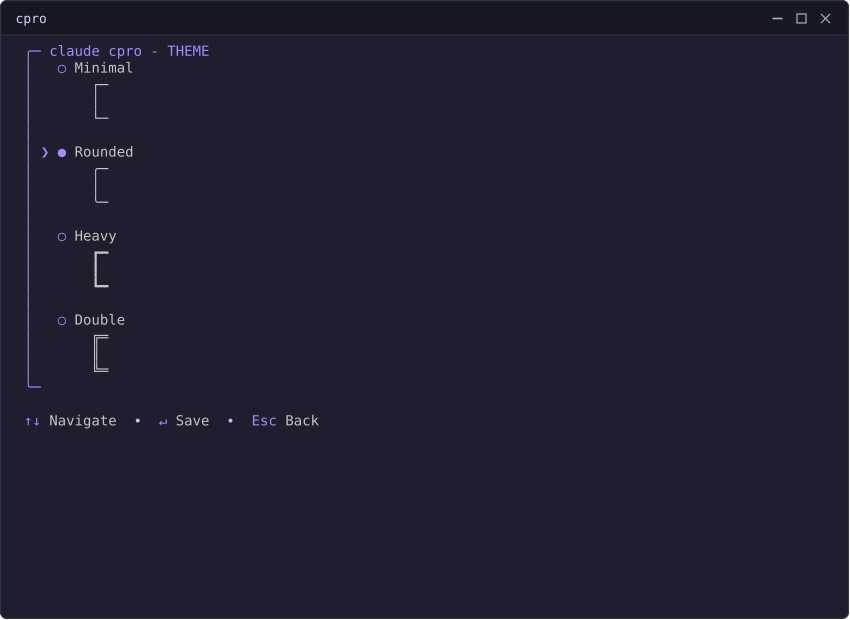Select the Double radio button
Image resolution: width=850 pixels, height=620 pixels.
(x=62, y=321)
